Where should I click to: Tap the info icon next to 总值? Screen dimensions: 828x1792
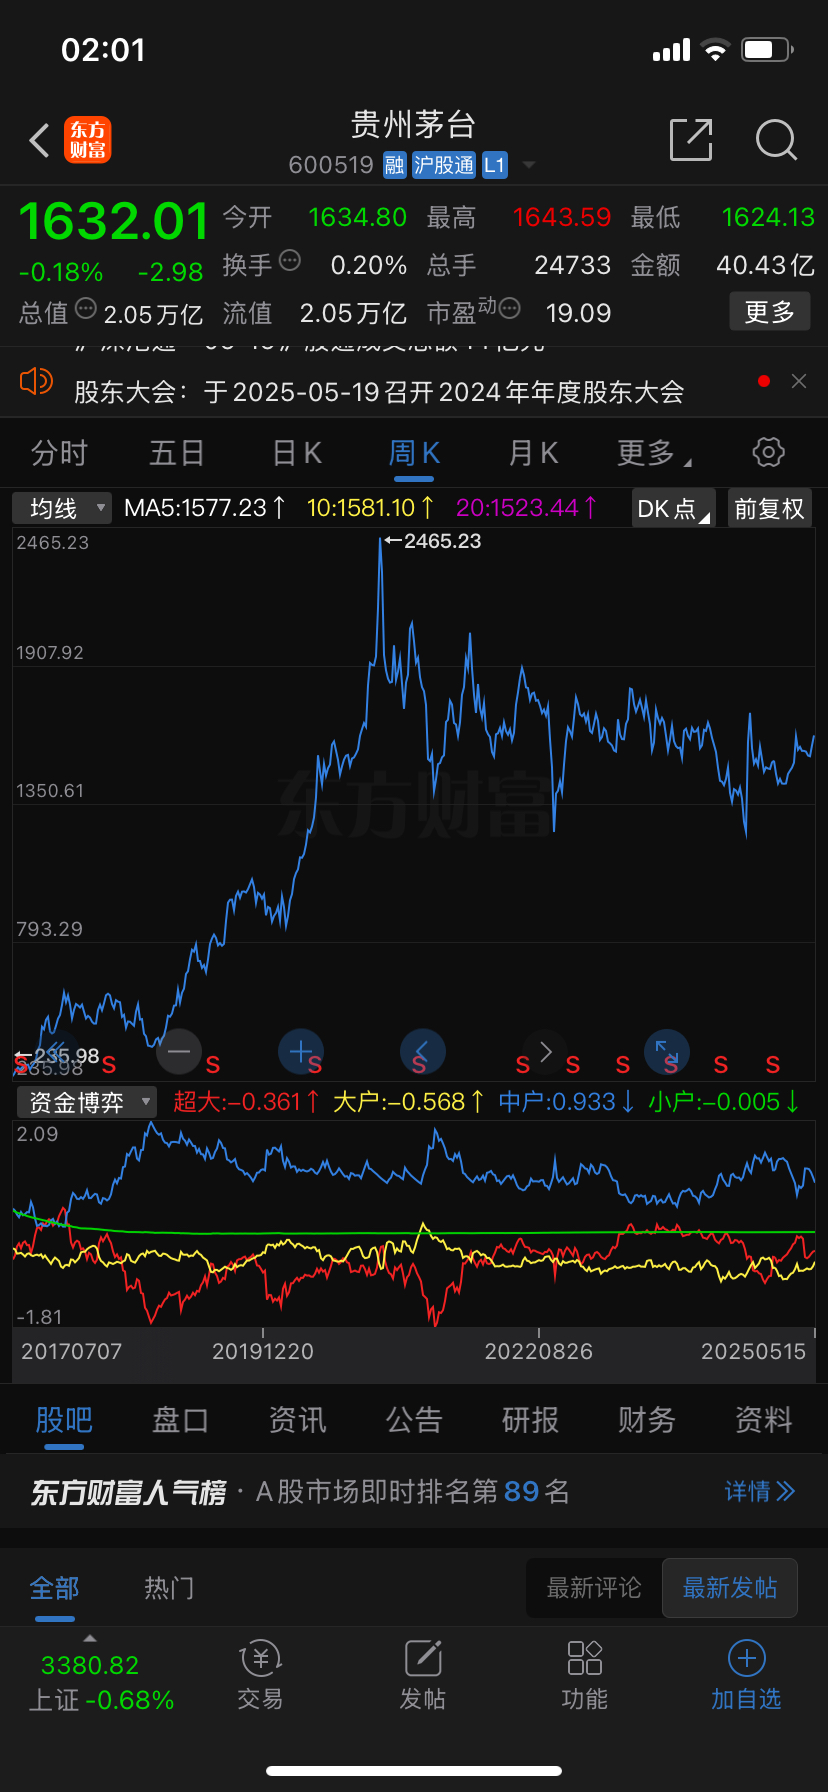[86, 309]
